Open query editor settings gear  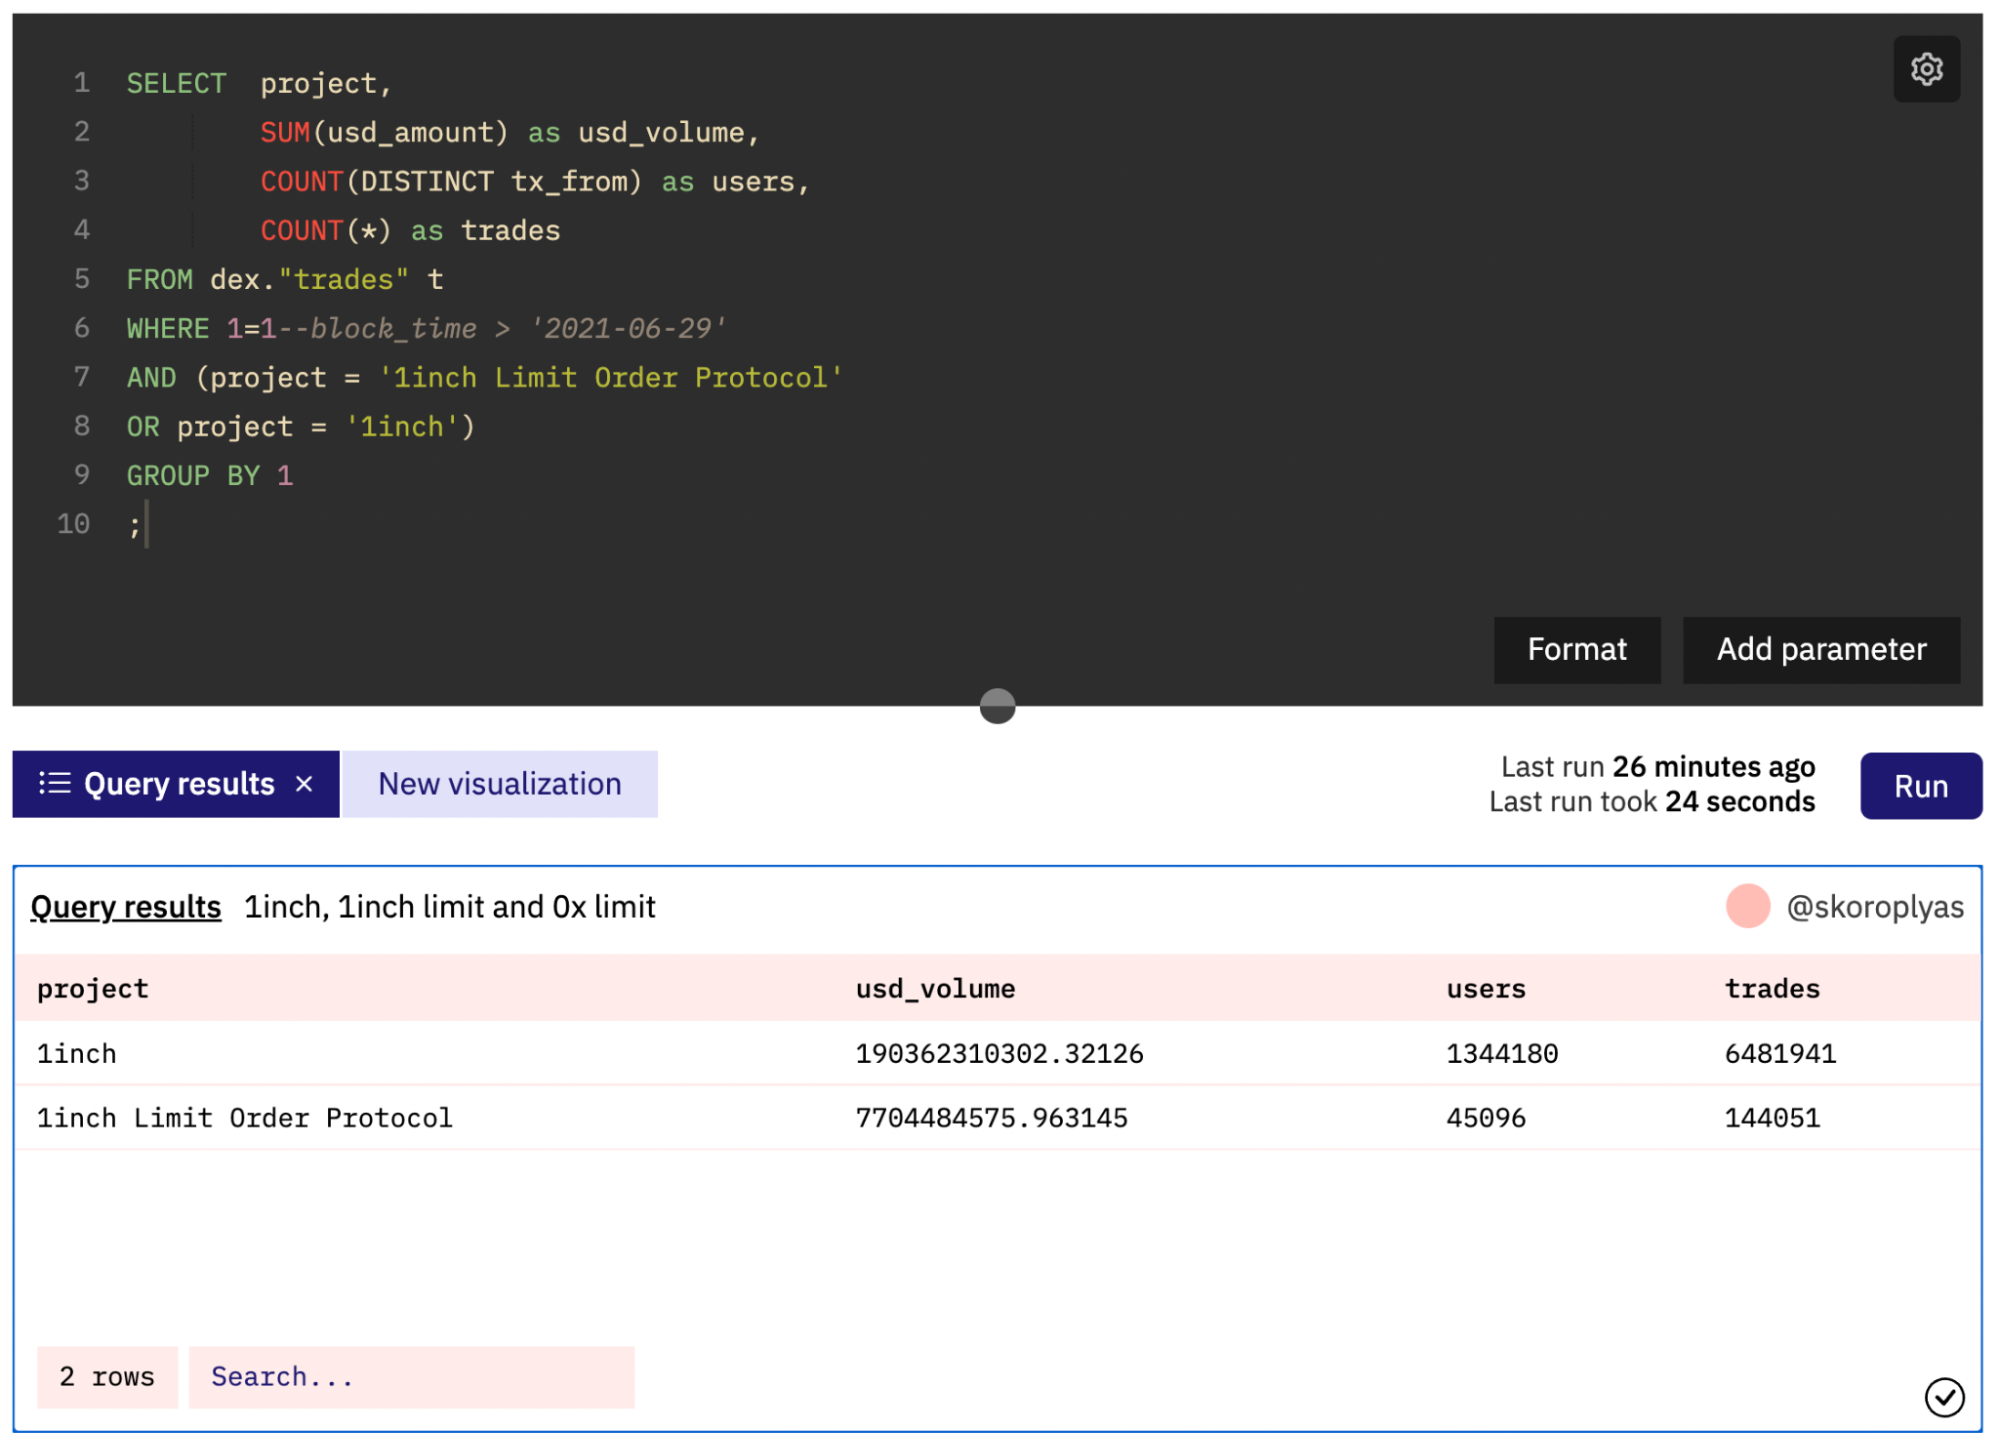[1926, 69]
